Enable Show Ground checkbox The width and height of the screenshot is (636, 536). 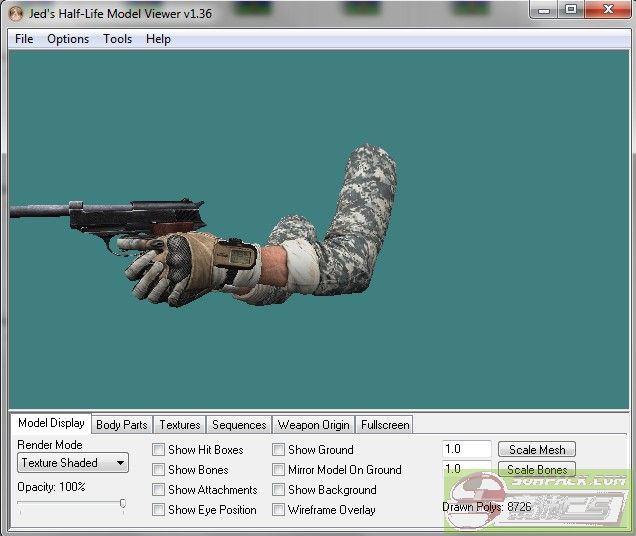point(279,450)
